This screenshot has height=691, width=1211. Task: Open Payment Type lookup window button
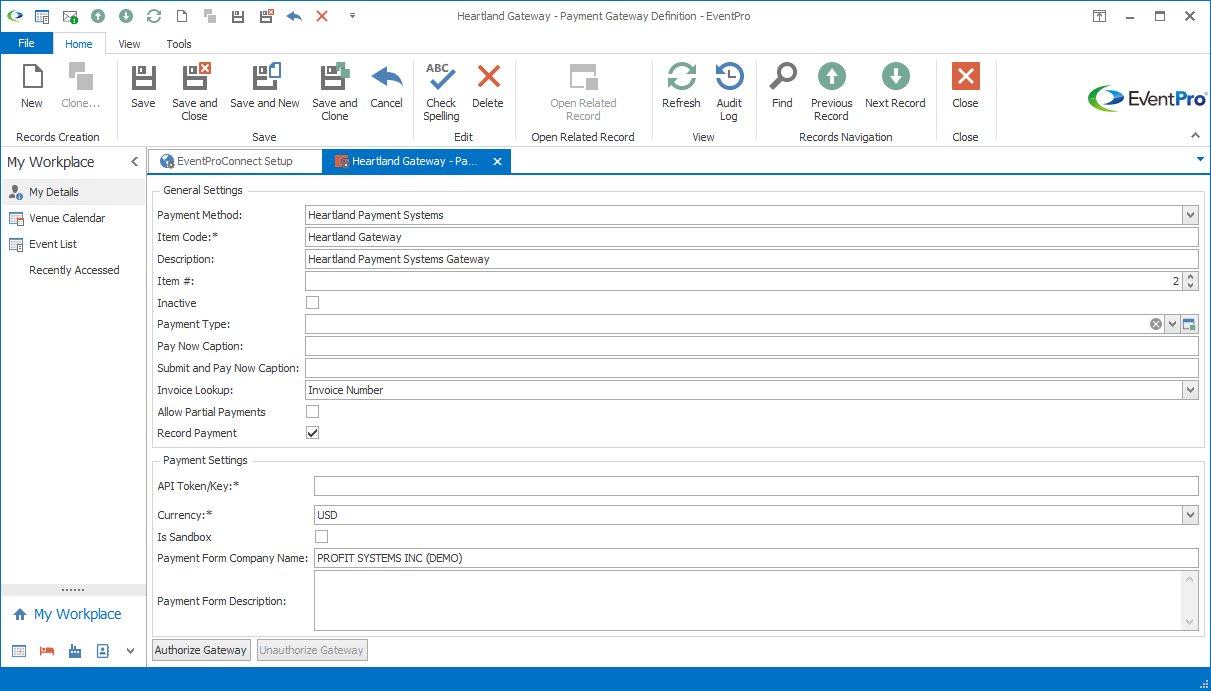(x=1189, y=324)
